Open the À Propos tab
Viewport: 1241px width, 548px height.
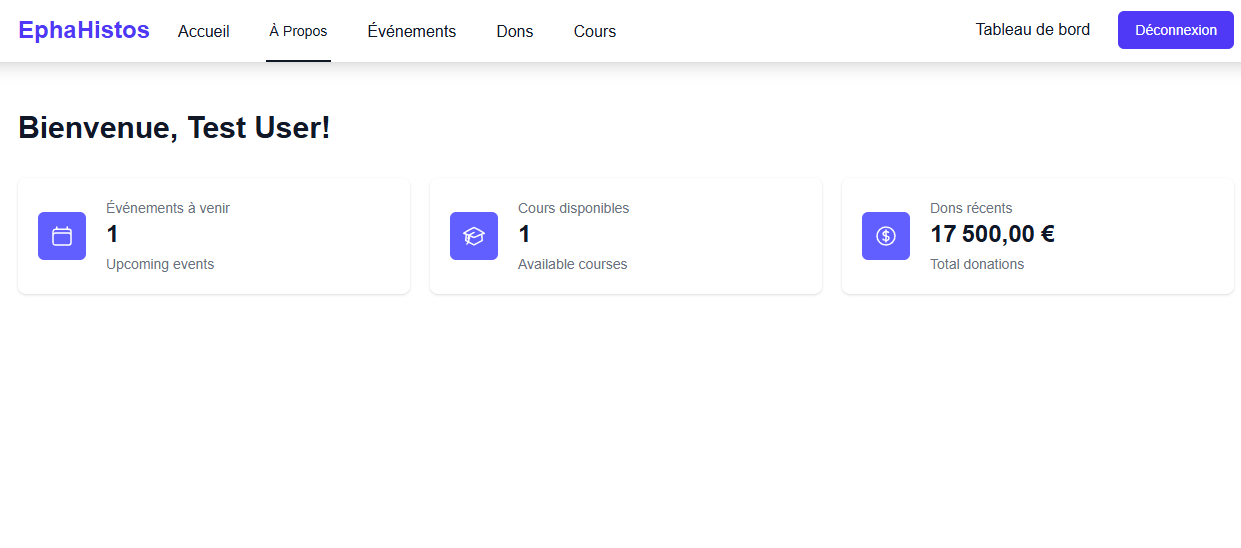coord(298,31)
